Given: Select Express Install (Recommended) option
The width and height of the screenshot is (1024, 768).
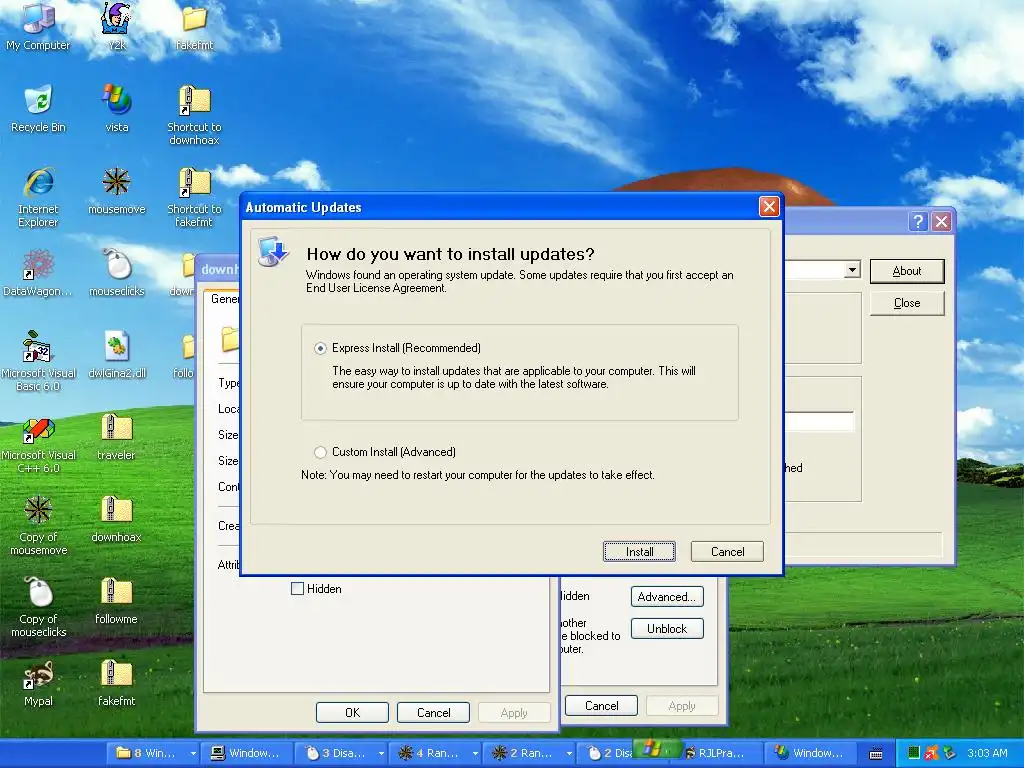Looking at the screenshot, I should 320,348.
